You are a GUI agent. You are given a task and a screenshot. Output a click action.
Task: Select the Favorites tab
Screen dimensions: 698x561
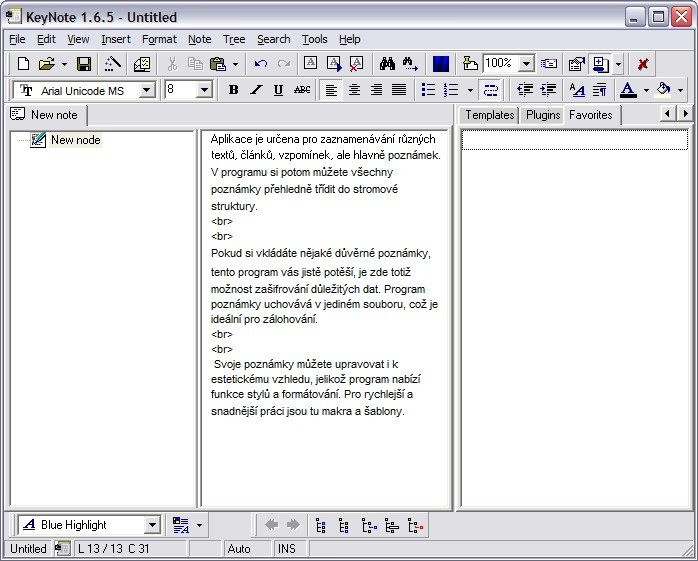tap(590, 115)
